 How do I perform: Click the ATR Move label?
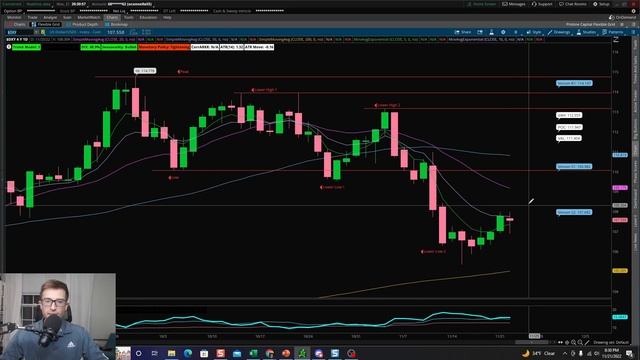pyautogui.click(x=259, y=47)
